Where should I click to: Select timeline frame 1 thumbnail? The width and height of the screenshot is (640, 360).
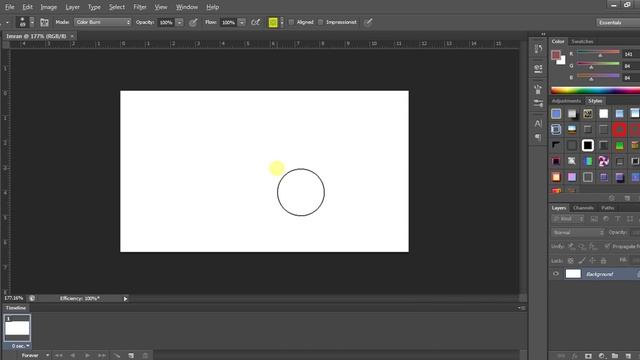tap(17, 328)
